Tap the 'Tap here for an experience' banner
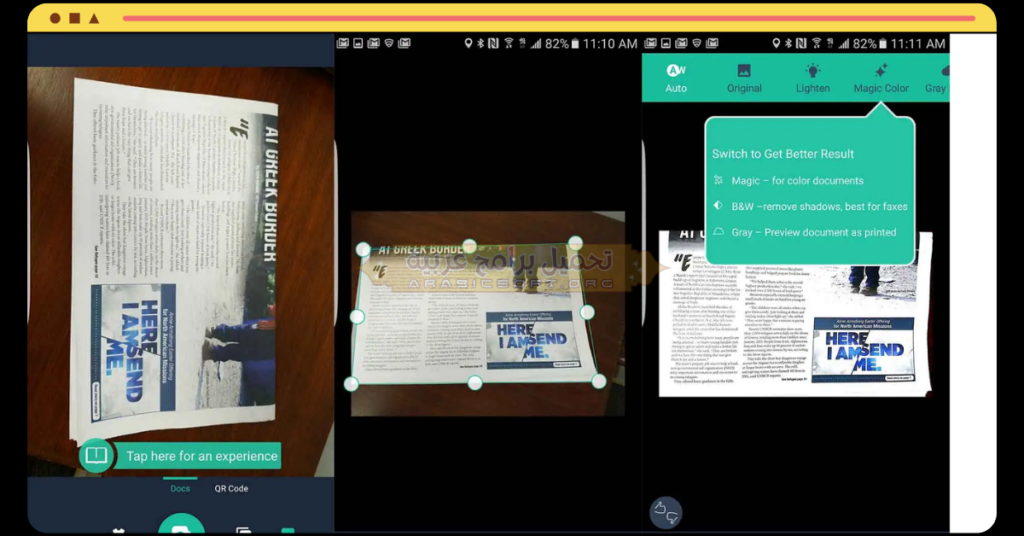Screen dimensions: 1024x536 click(x=201, y=456)
